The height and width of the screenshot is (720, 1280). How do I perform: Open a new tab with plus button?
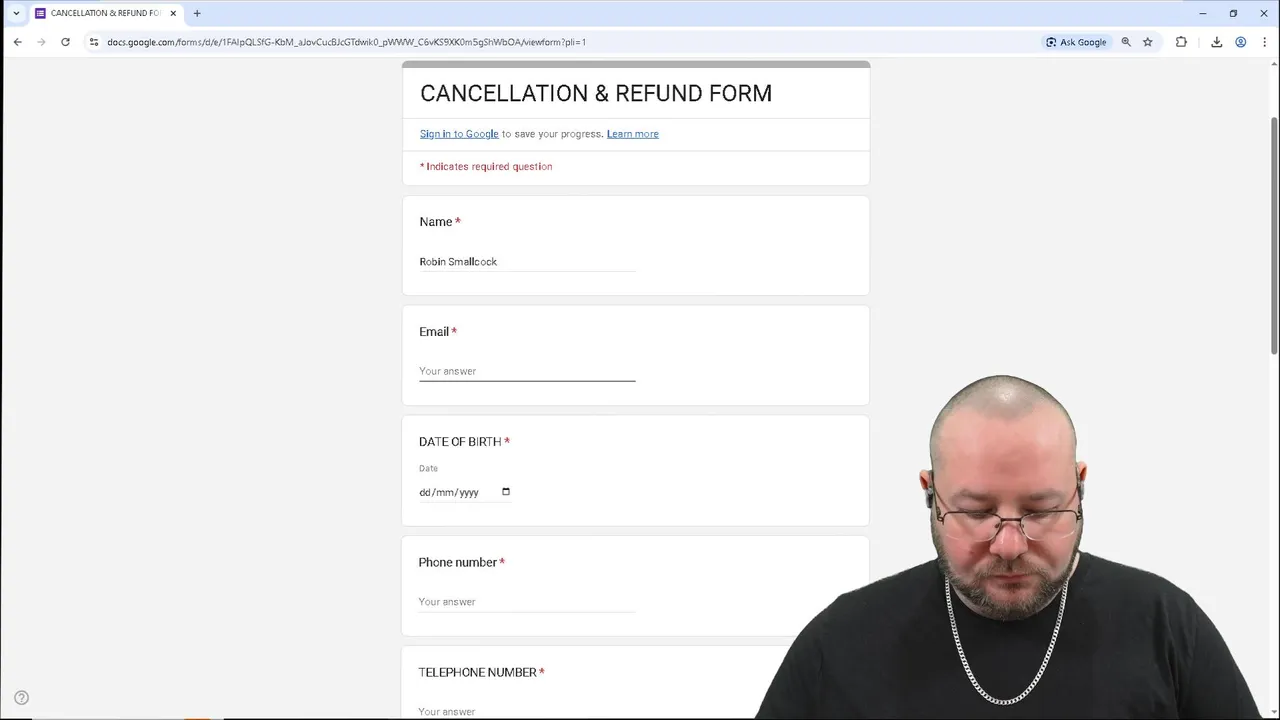(x=197, y=13)
